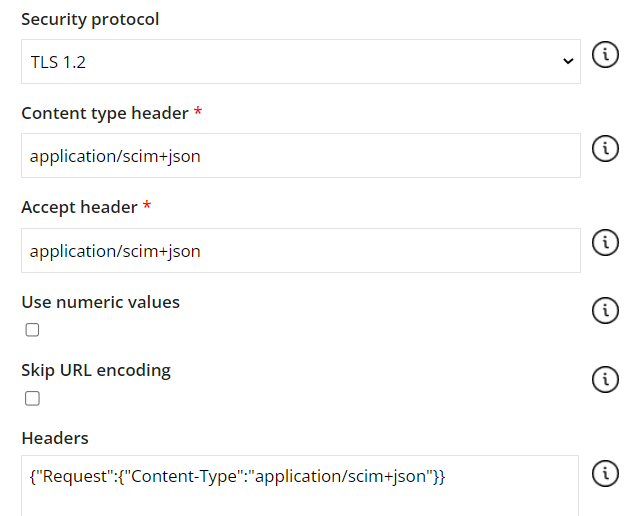This screenshot has width=639, height=516.
Task: View info about Use numeric values
Action: pyautogui.click(x=605, y=311)
